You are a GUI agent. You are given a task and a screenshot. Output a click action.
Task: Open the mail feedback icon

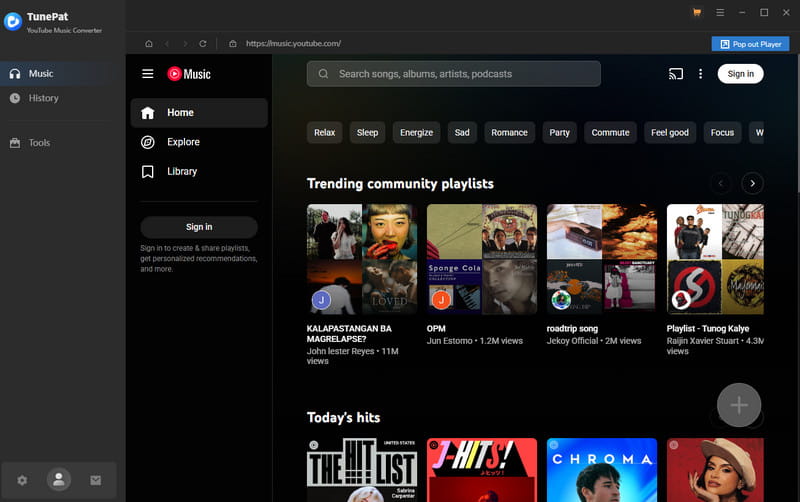(x=95, y=480)
